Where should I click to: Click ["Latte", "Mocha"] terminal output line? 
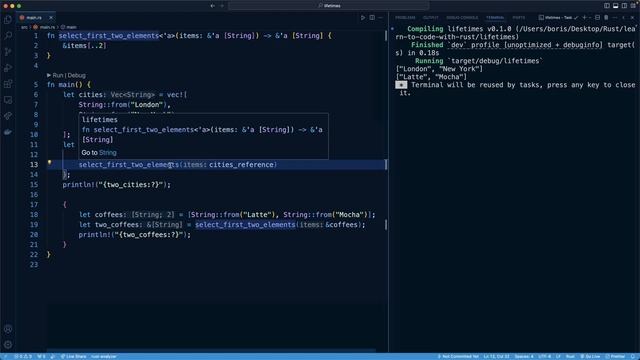[x=431, y=77]
